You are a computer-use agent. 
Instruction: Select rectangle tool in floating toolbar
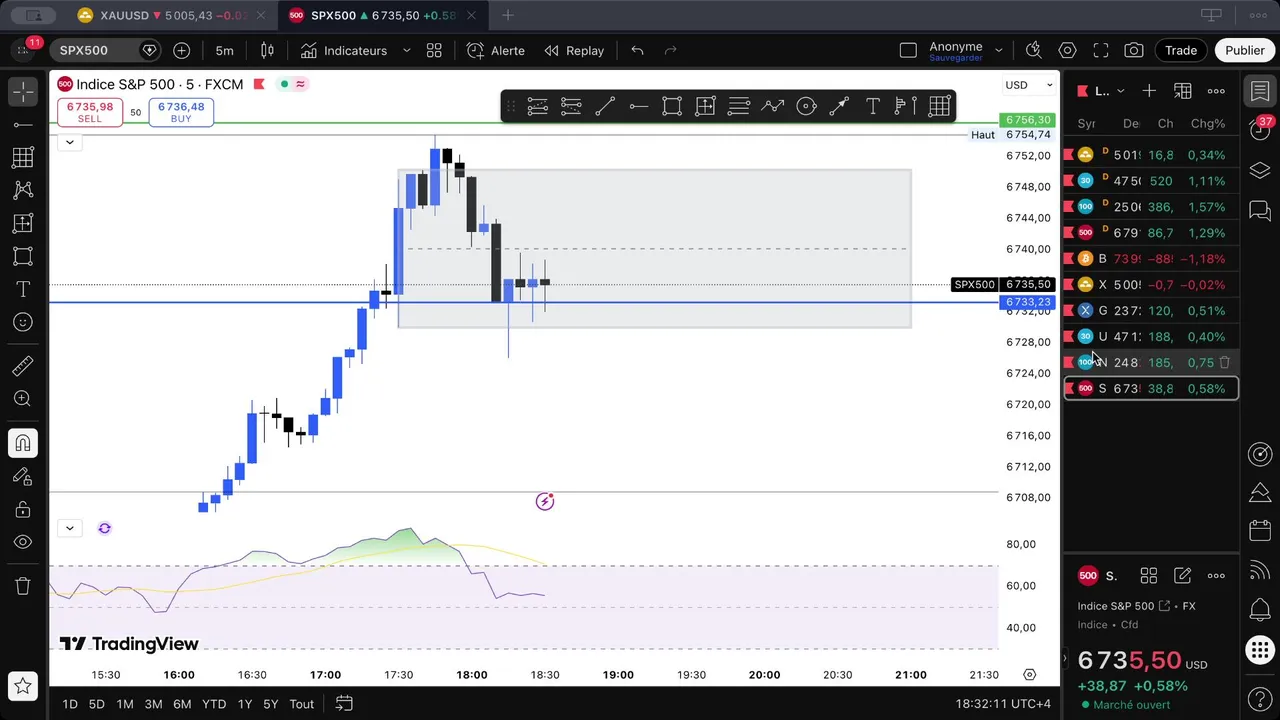click(x=672, y=106)
